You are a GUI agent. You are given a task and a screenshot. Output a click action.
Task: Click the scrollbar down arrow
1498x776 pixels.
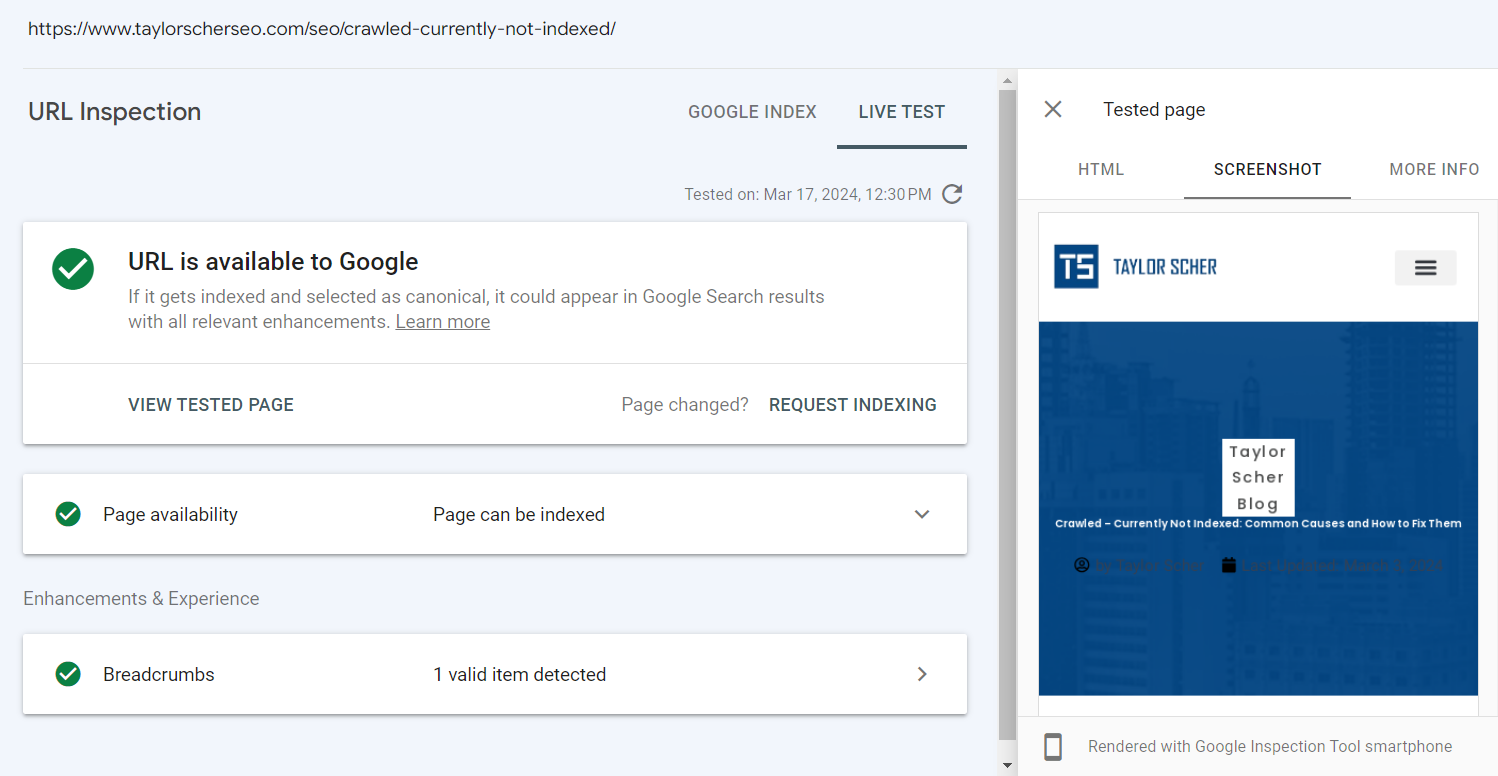tap(1007, 765)
